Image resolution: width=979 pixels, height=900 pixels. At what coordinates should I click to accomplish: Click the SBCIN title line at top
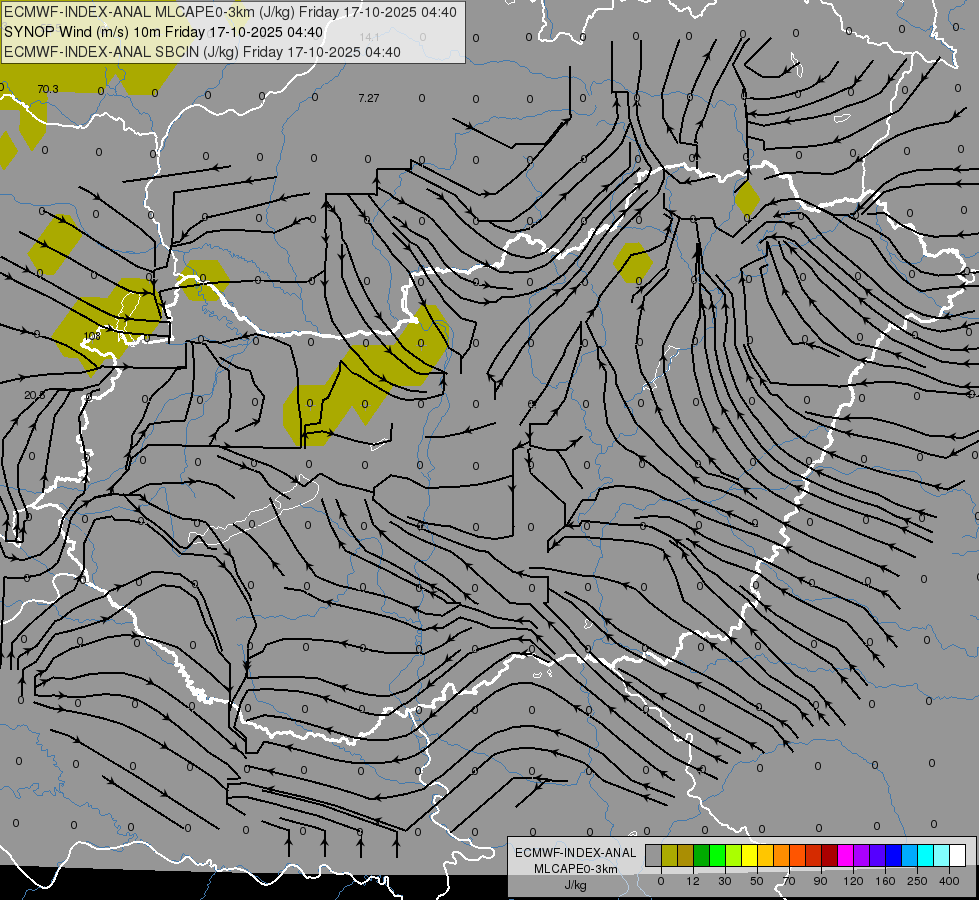click(x=202, y=52)
